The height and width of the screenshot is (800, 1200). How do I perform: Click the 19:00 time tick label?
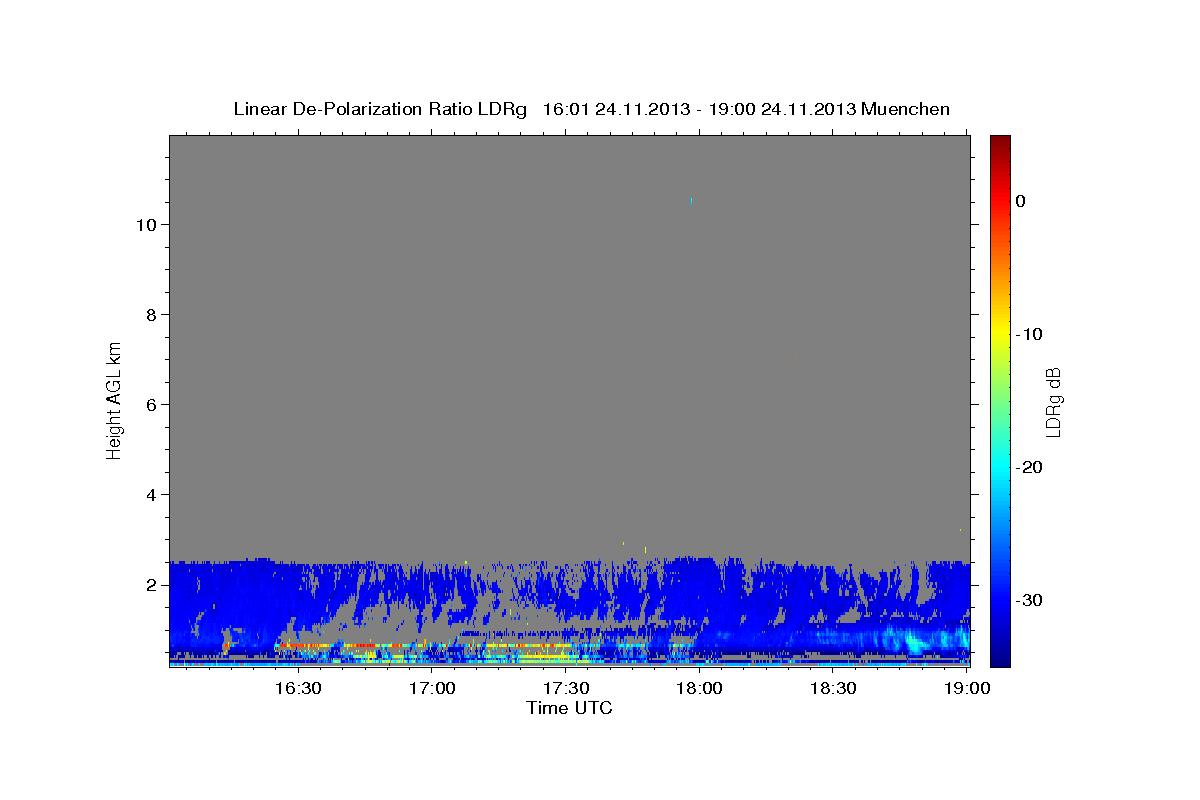pyautogui.click(x=967, y=688)
